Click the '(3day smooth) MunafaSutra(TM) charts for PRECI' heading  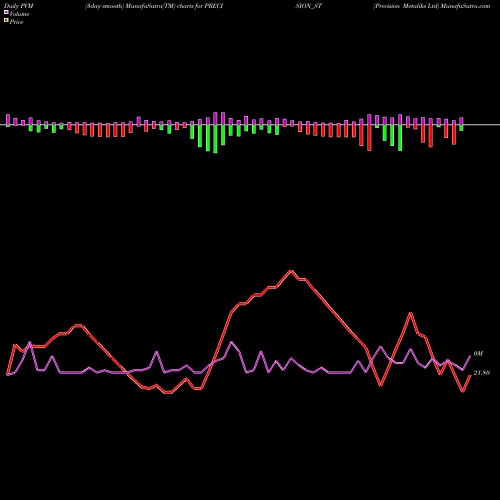154,6
